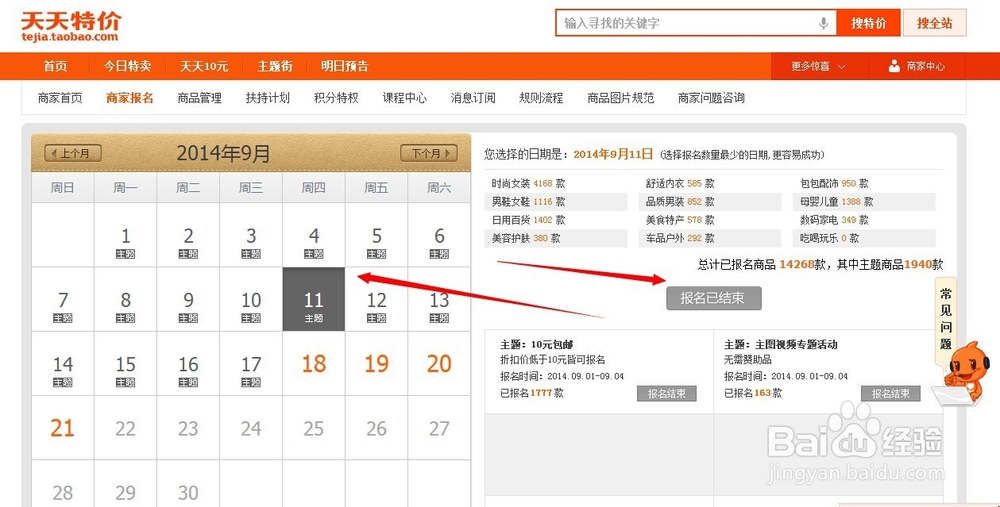Click the 主题: 10元包邮 title
The image size is (1000, 507).
[536, 344]
